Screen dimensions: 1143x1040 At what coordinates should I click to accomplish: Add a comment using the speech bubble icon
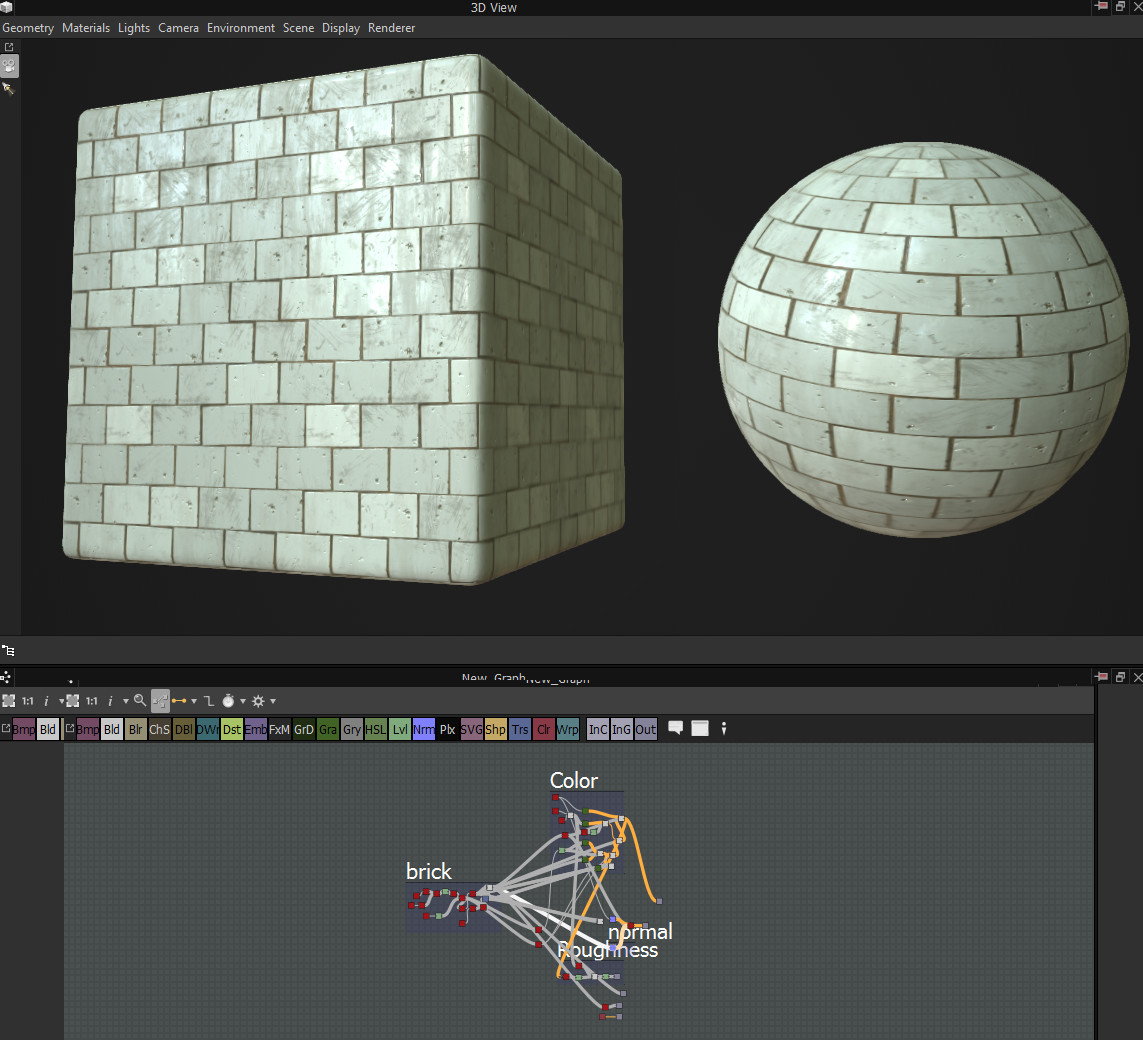(675, 728)
